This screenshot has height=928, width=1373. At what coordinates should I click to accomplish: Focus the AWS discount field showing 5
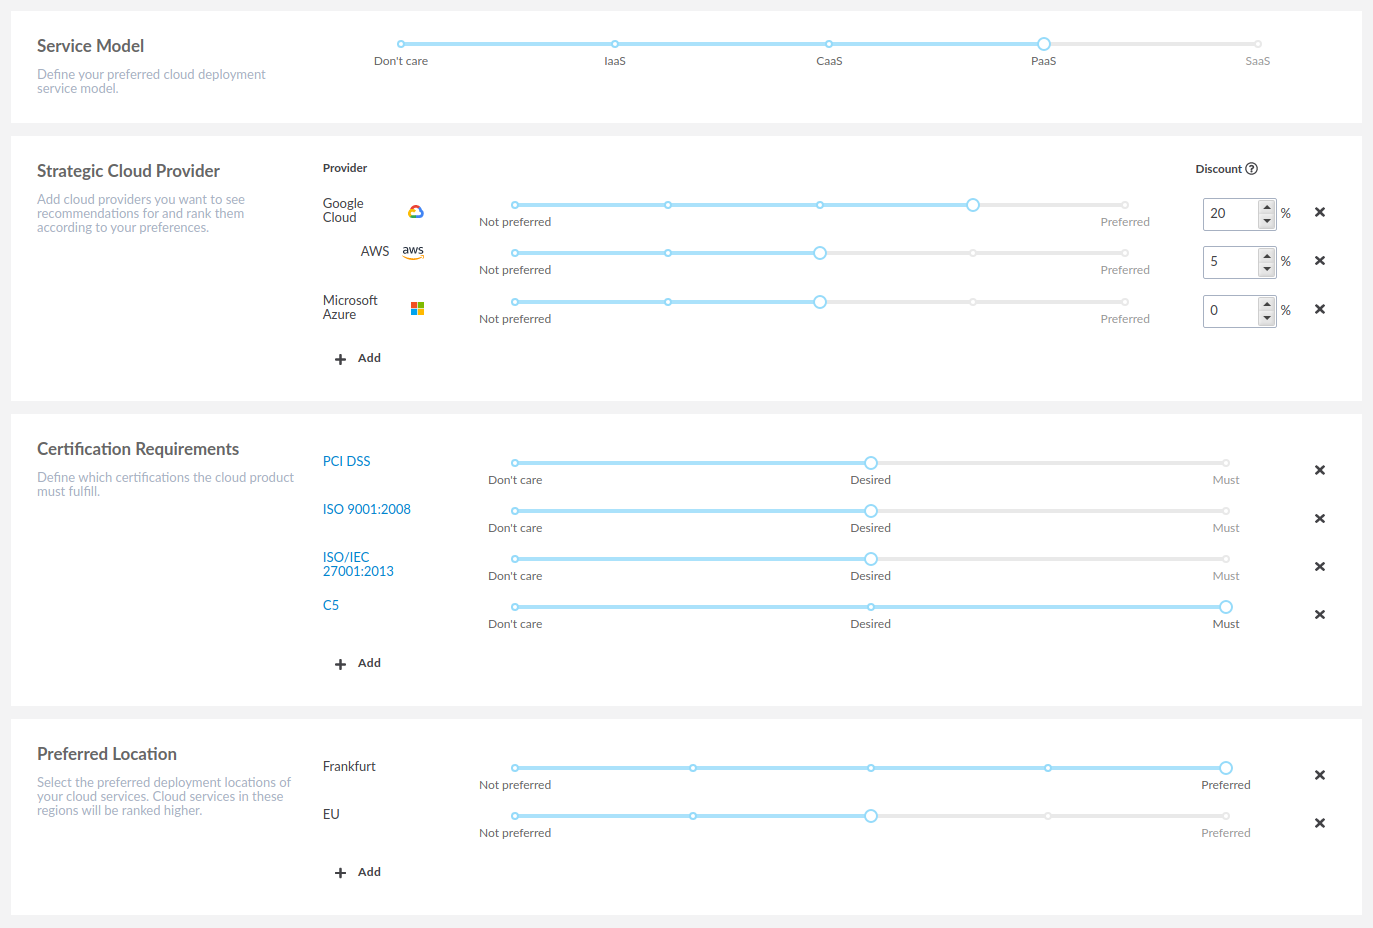click(x=1232, y=262)
